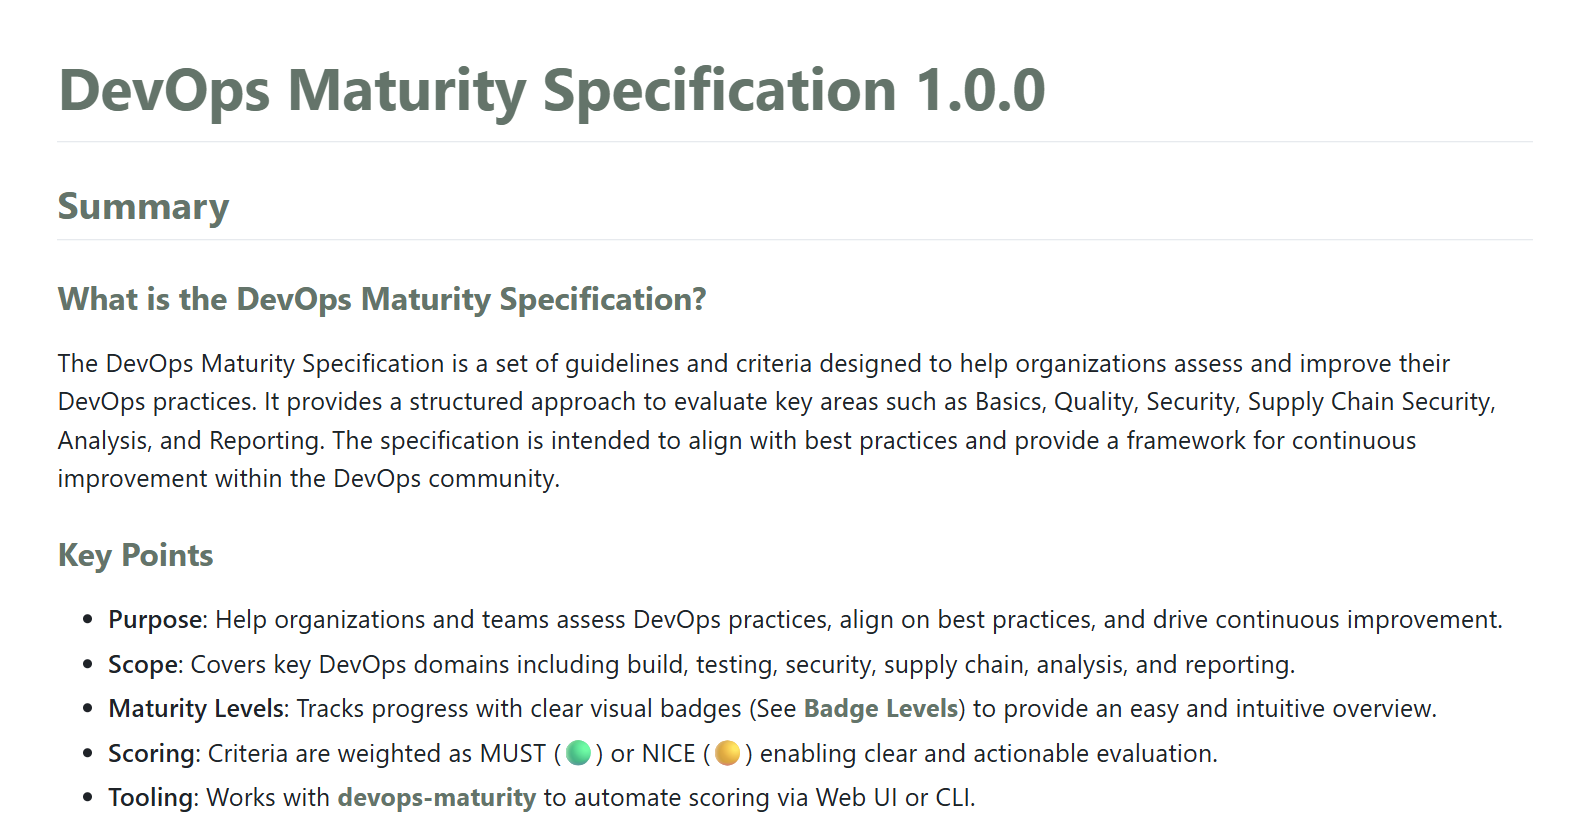Click the bullet marker before Maturity Levels
This screenshot has width=1585, height=836.
[x=88, y=709]
